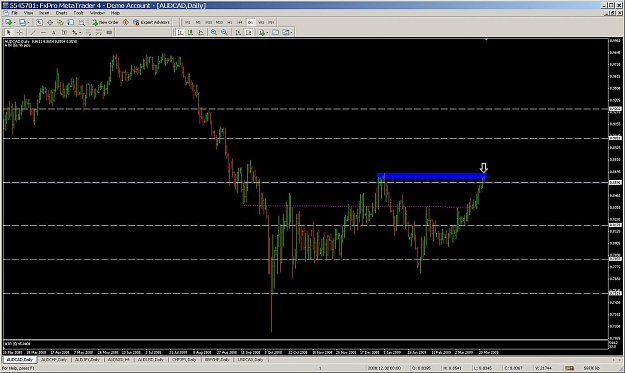This screenshot has height=373, width=625.
Task: Open the View menu
Action: [28, 13]
